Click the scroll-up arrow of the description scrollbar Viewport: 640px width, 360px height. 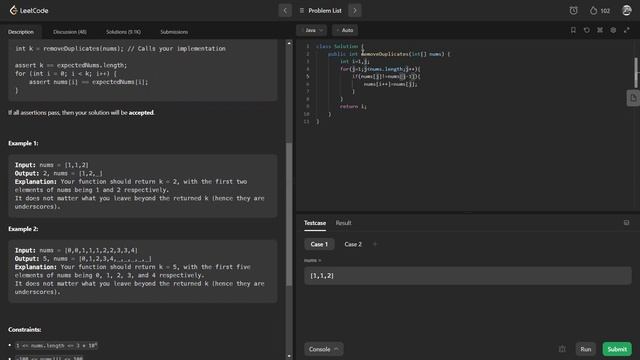point(289,43)
